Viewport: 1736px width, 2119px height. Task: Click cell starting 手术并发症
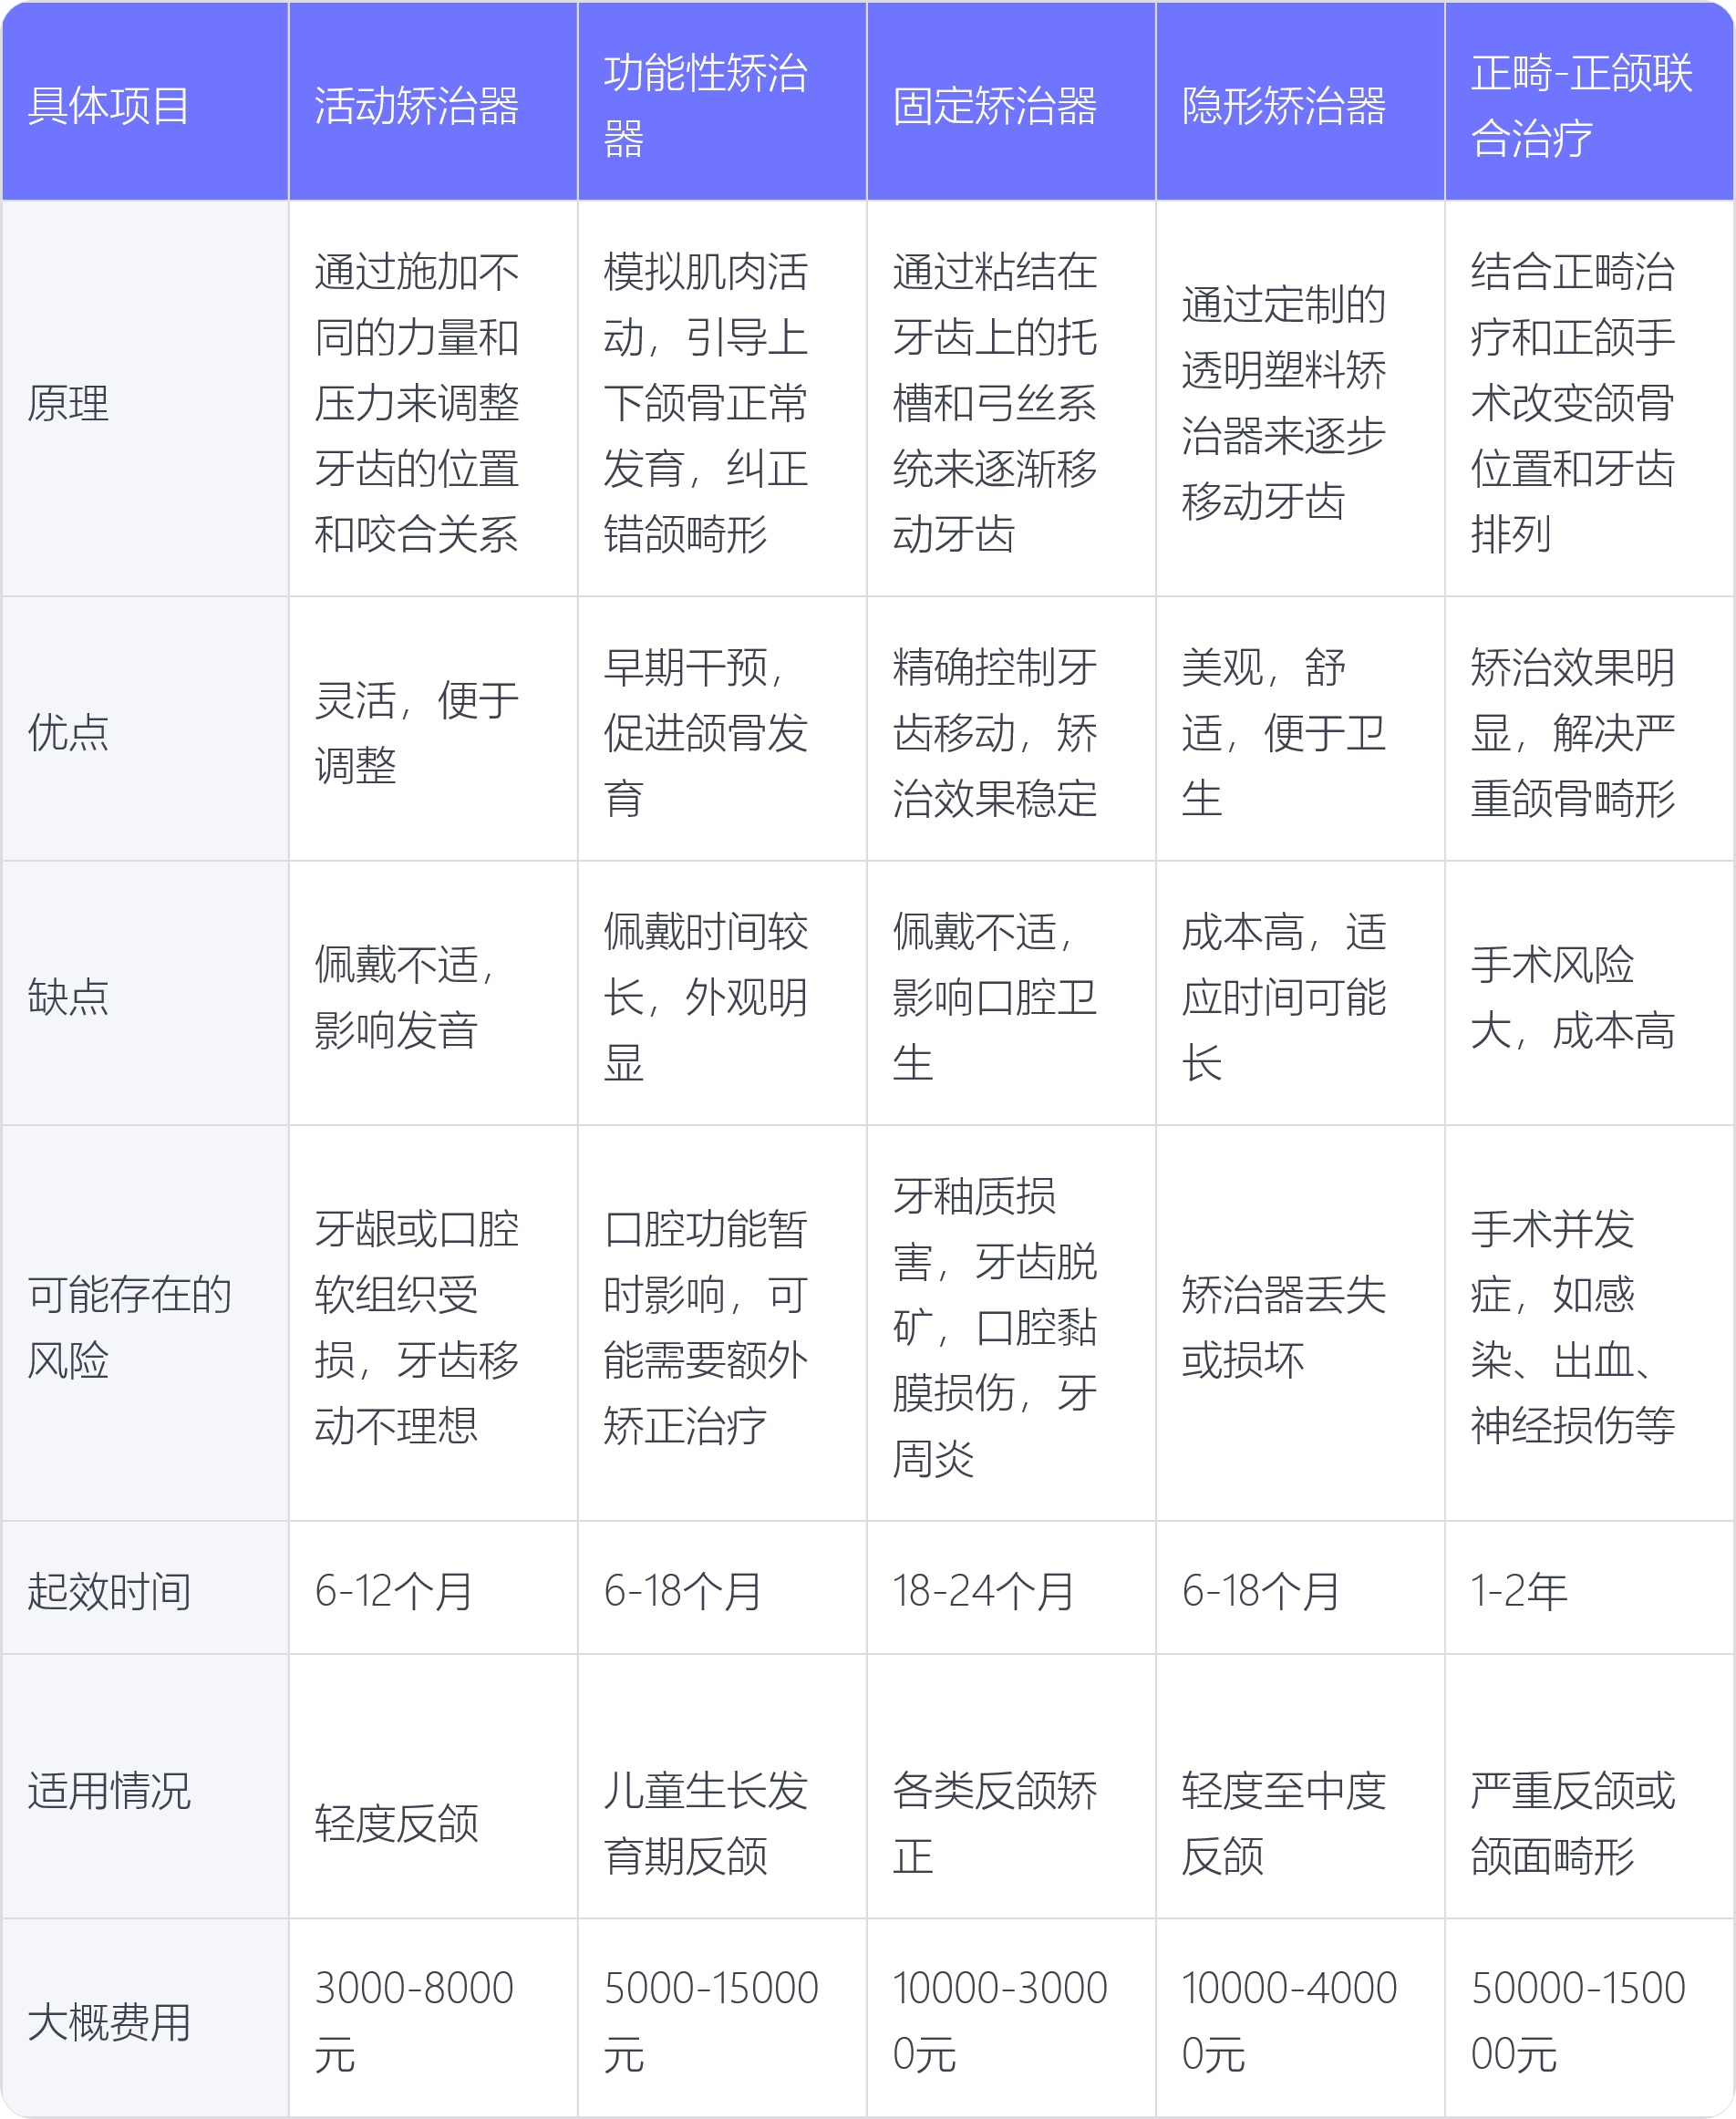pyautogui.click(x=1590, y=1323)
